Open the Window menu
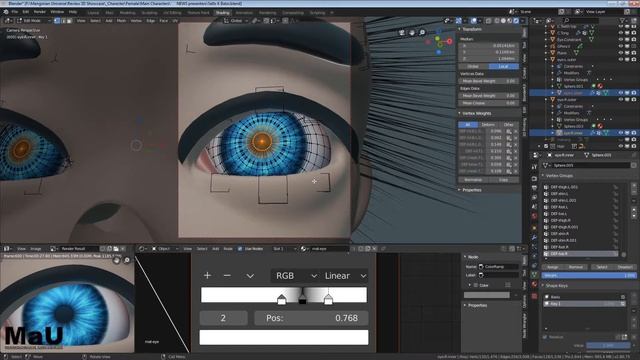Screen dimensions: 640x360 57,12
